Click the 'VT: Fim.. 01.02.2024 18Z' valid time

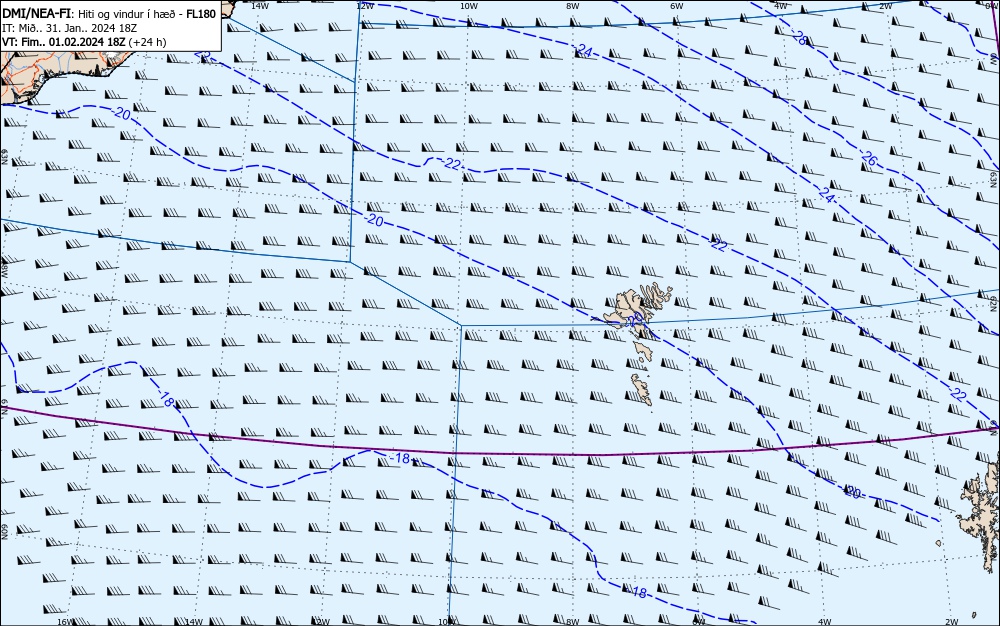click(64, 42)
